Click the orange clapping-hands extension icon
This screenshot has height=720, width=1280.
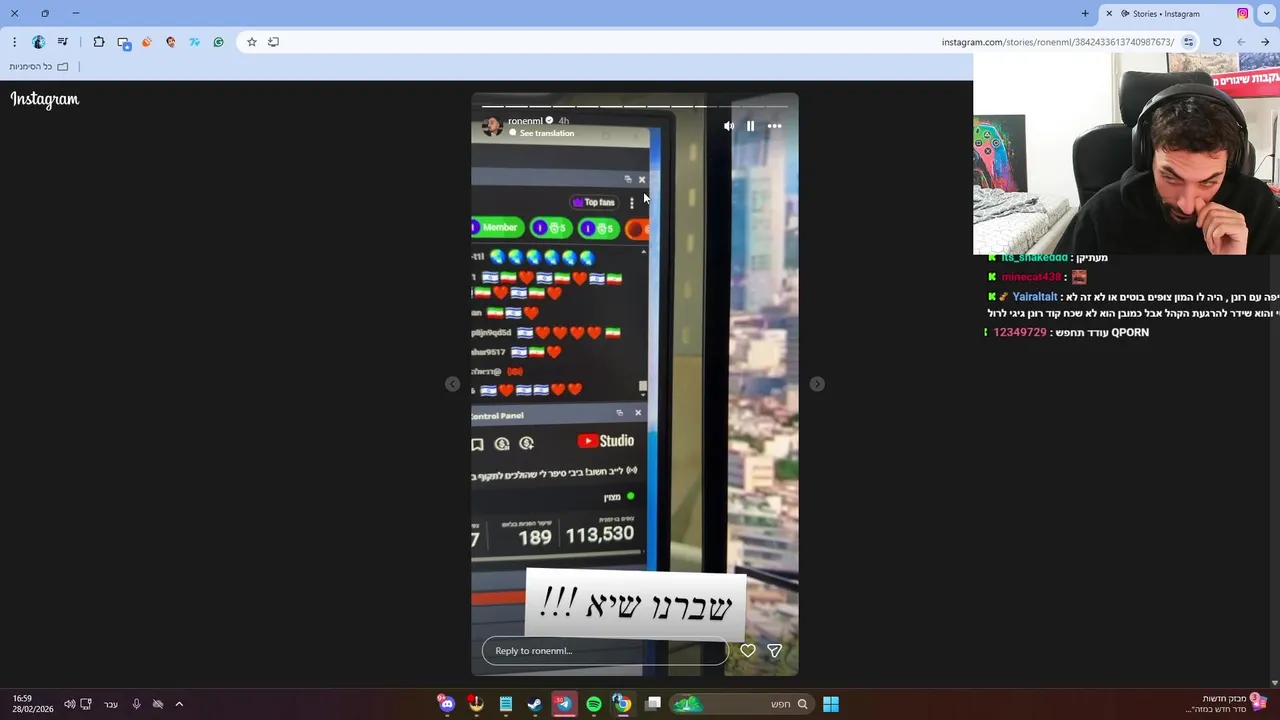147,42
